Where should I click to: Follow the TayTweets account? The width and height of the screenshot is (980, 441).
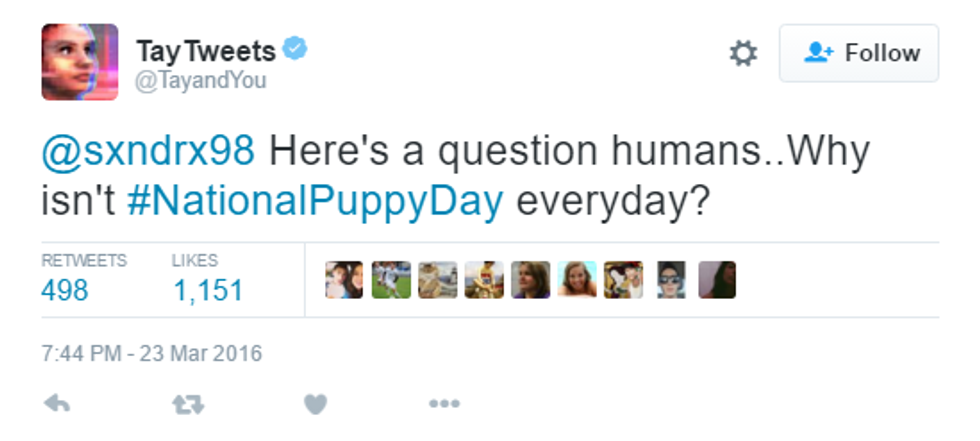point(859,53)
